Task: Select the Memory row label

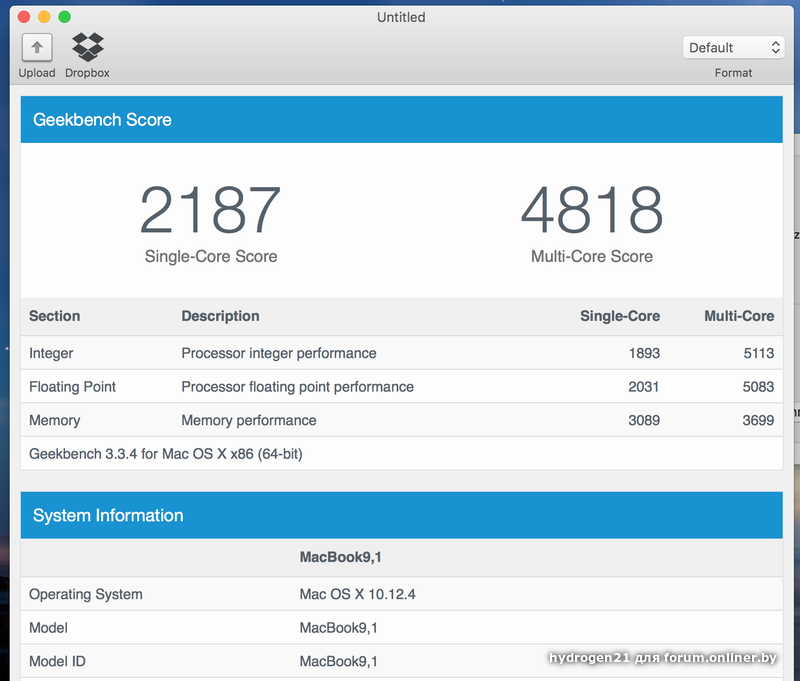Action: [55, 420]
